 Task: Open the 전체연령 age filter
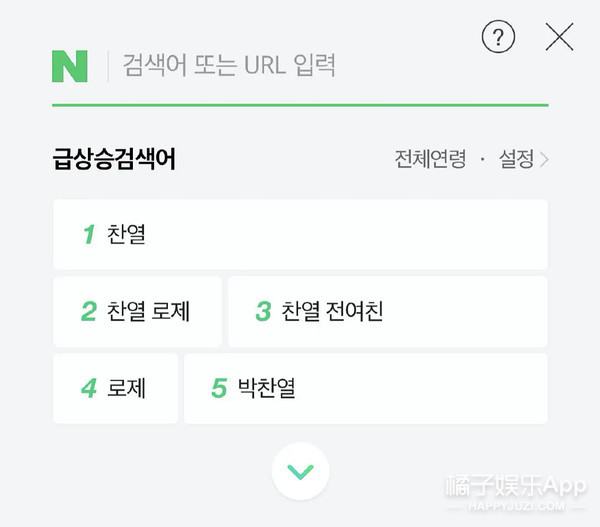[x=430, y=160]
